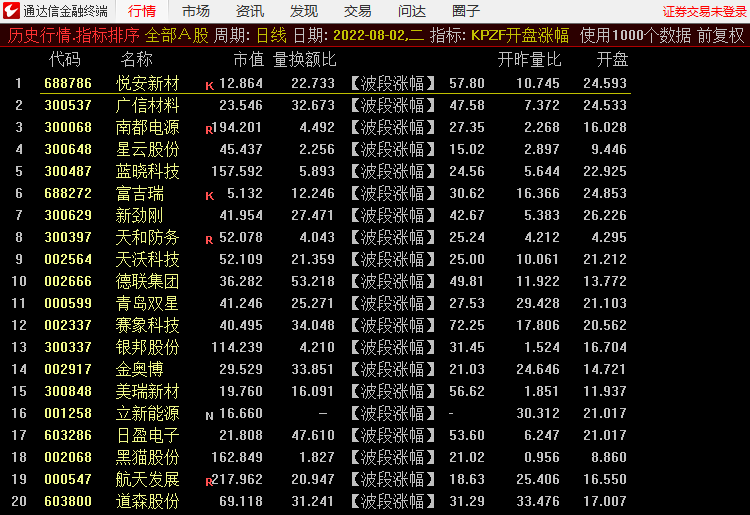
Task: Select stock code 688272
Action: 68,193
